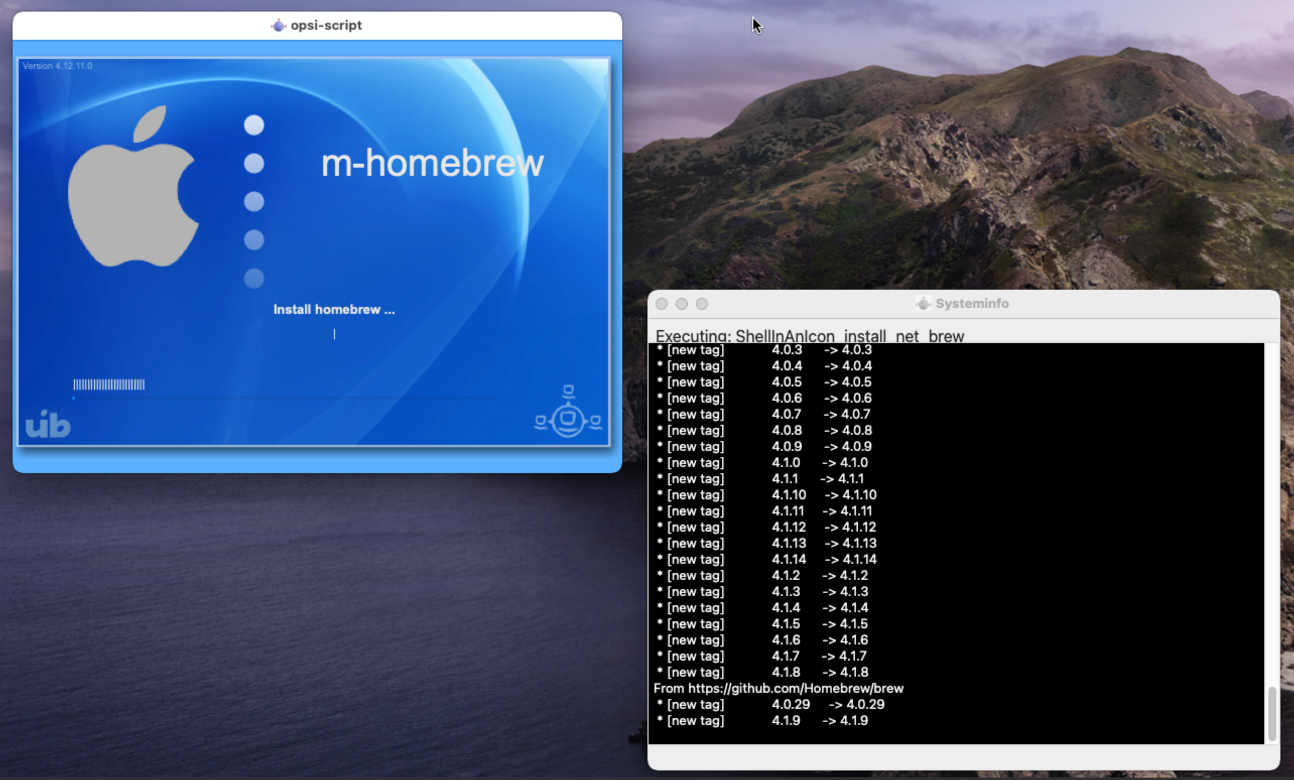Select the 4.1.6 -> 4.1.6 tag line
This screenshot has height=780, width=1294.
pos(763,640)
